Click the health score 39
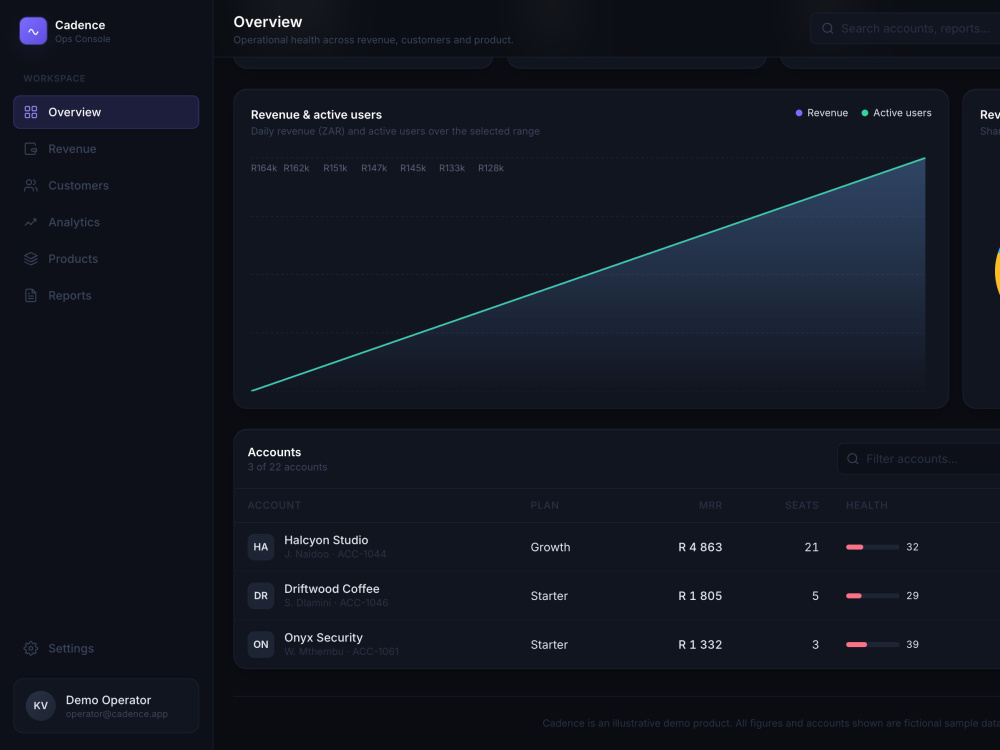Viewport: 1000px width, 750px height. pos(913,644)
